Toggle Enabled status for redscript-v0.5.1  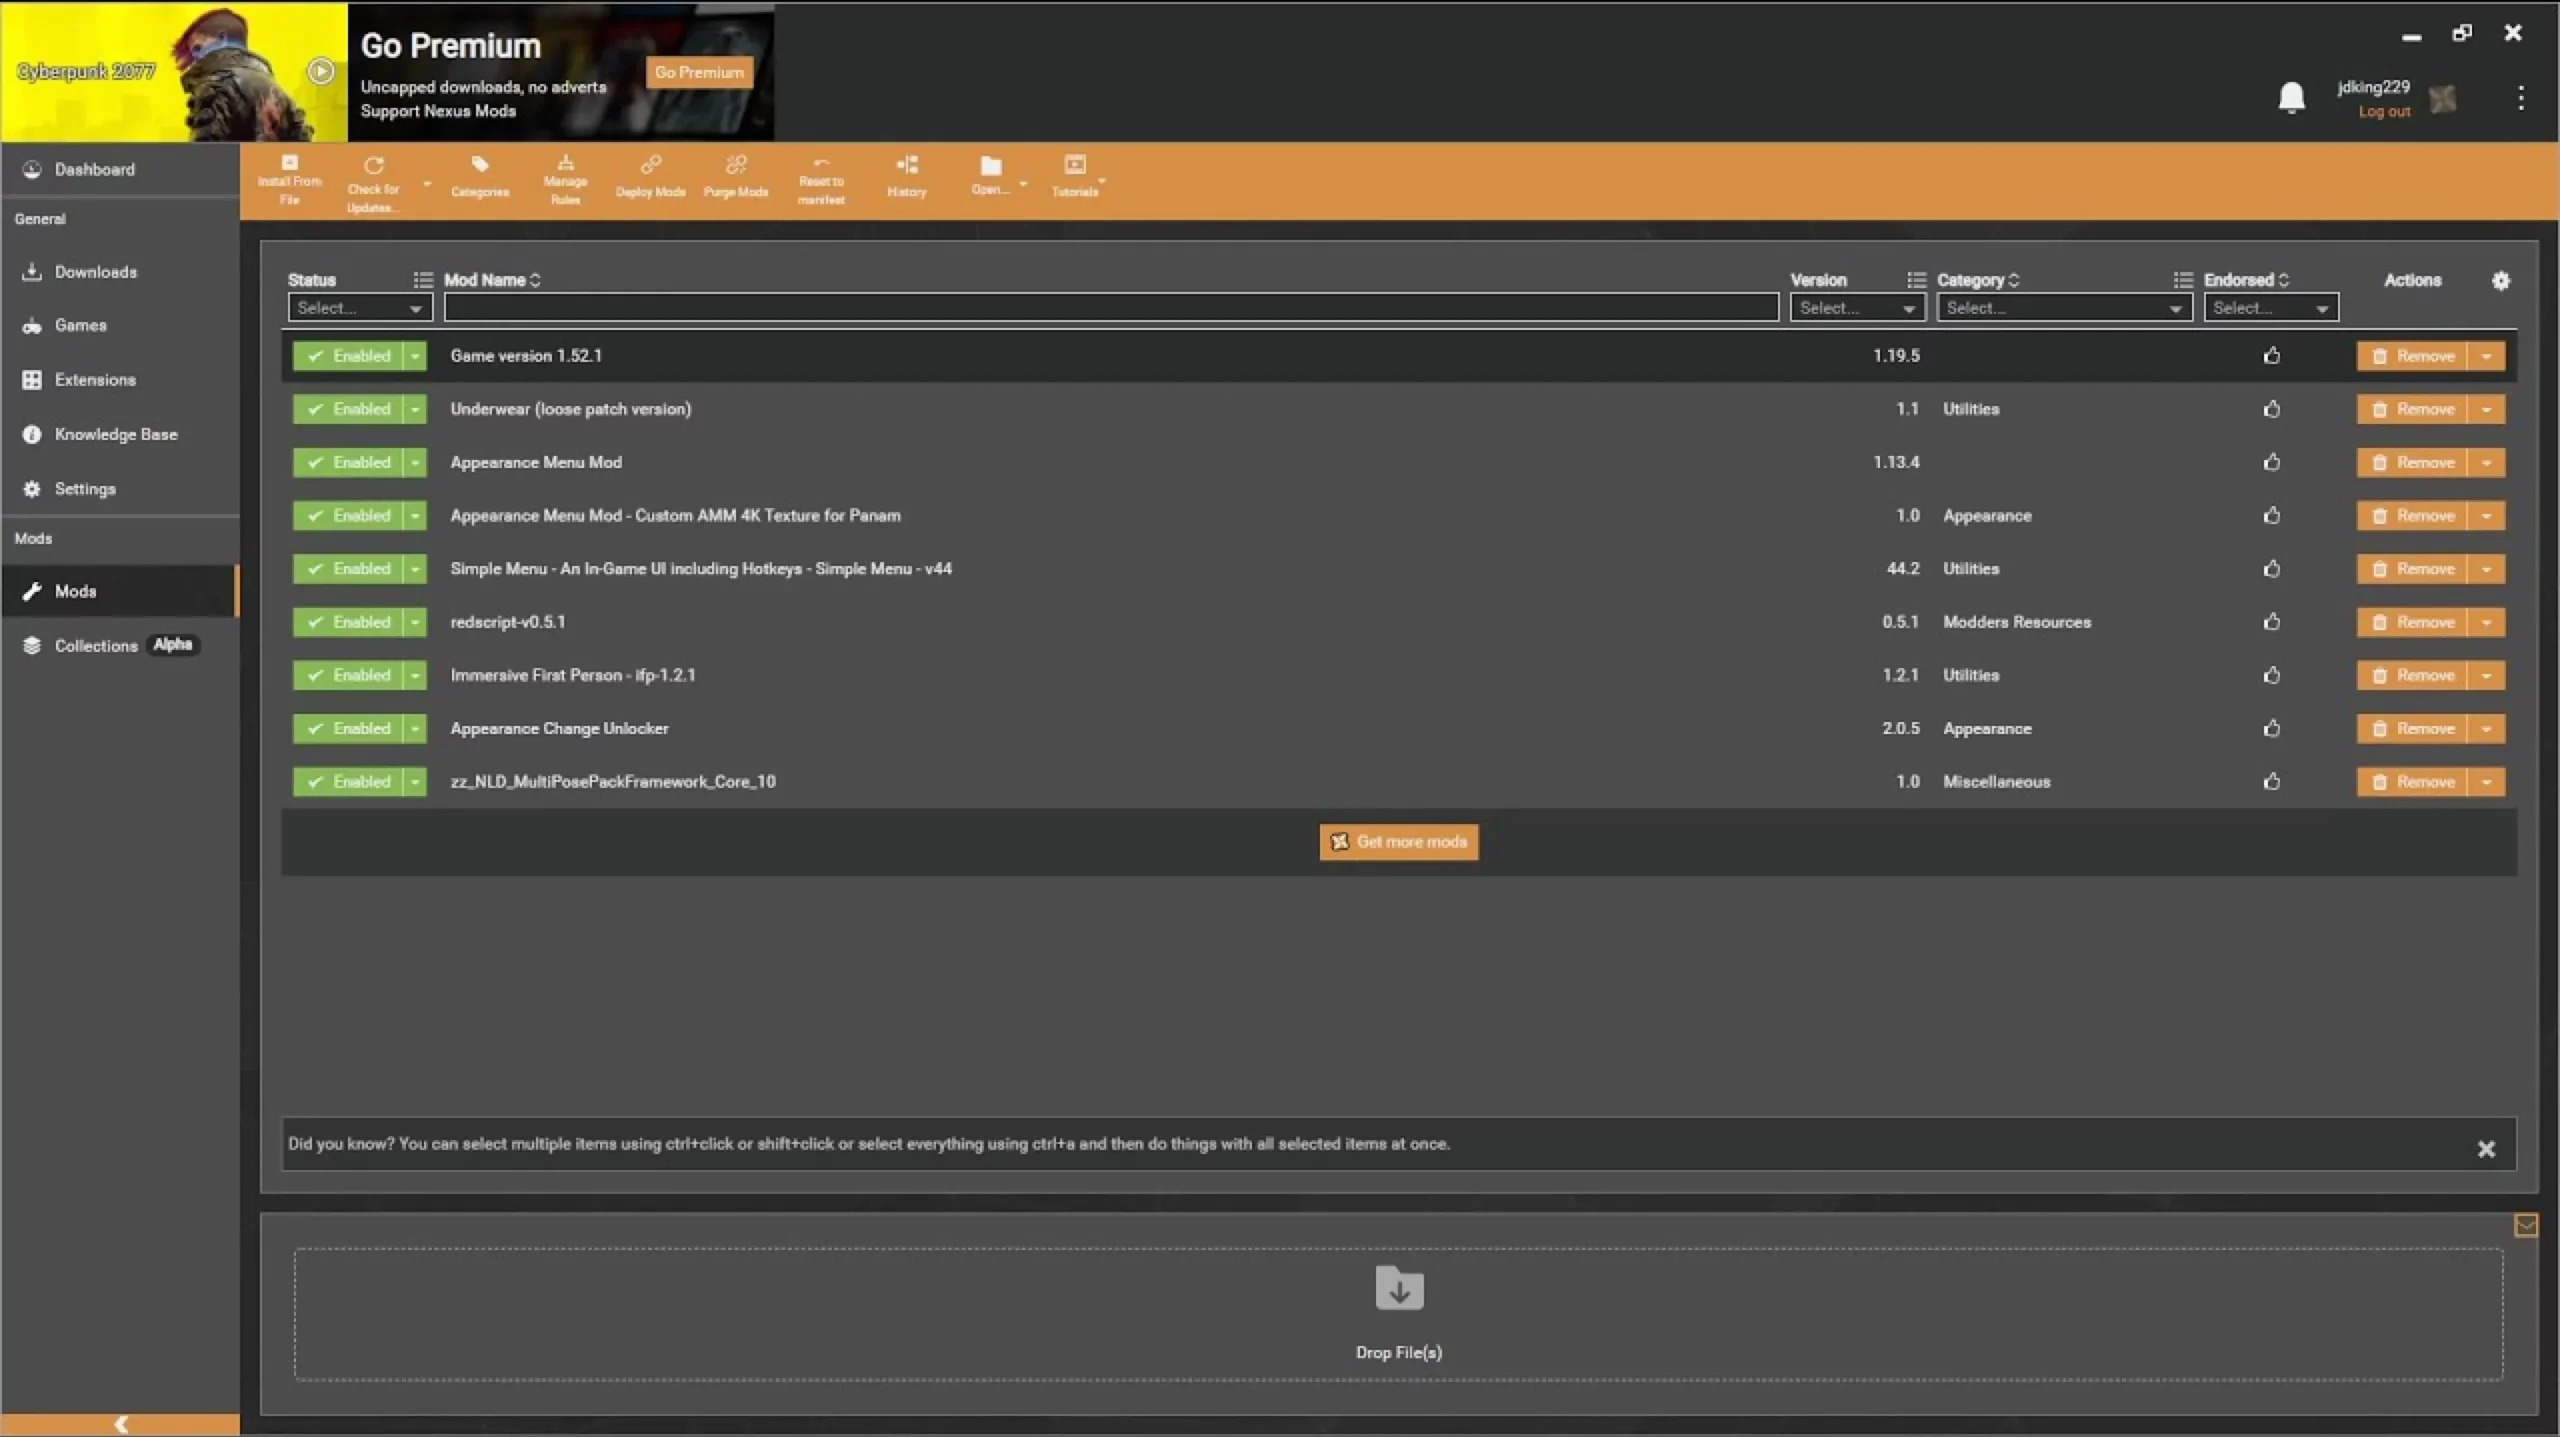[348, 622]
